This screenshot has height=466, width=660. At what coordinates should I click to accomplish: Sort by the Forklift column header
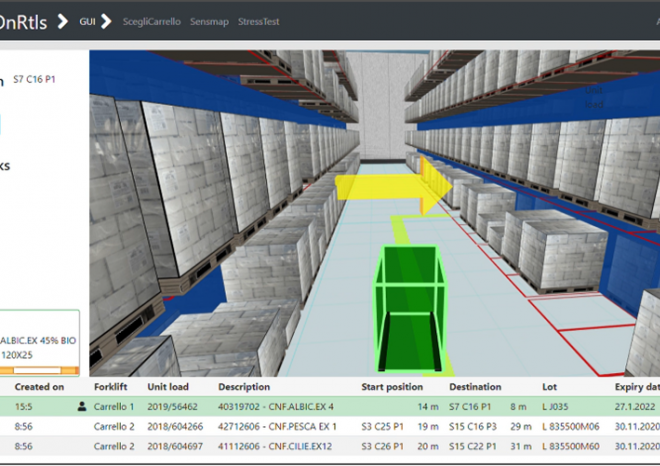coord(111,386)
